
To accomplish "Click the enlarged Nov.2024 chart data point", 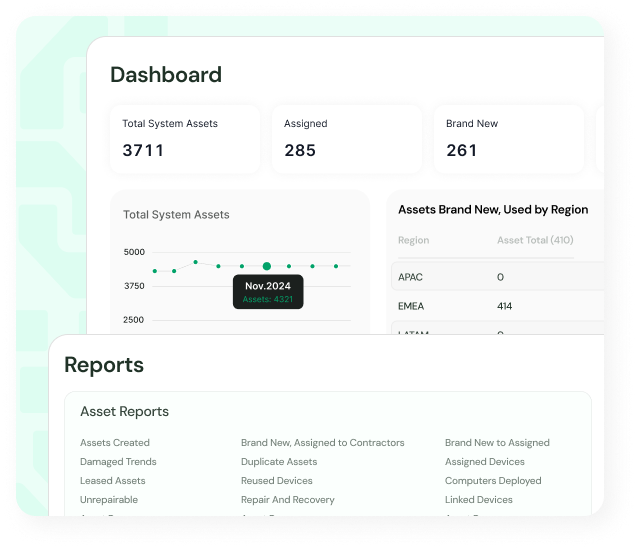I will [267, 266].
